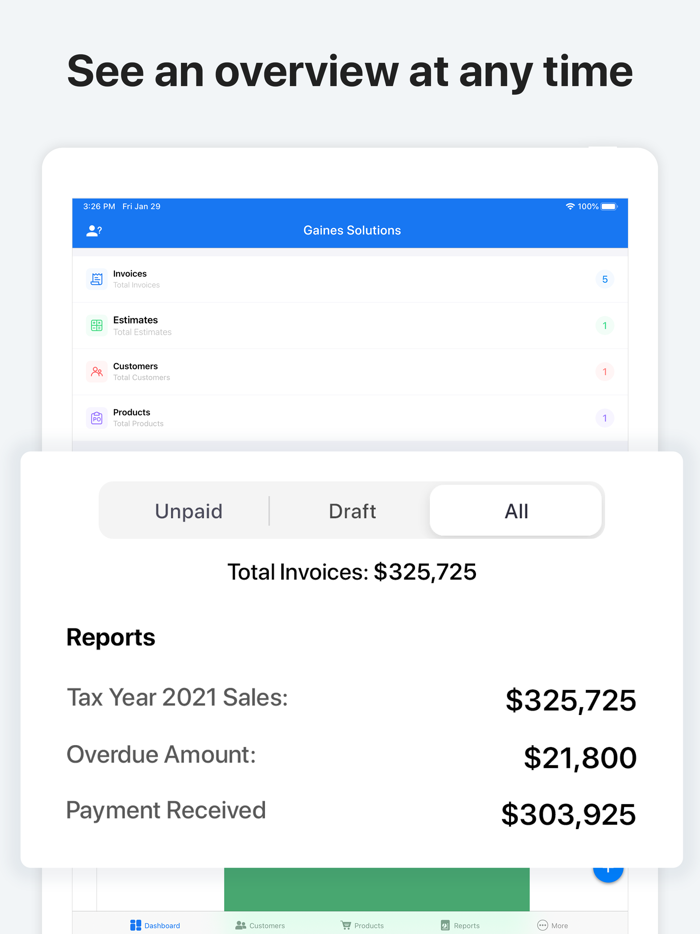Open the Invoices receipt icon
This screenshot has width=700, height=934.
pos(97,279)
